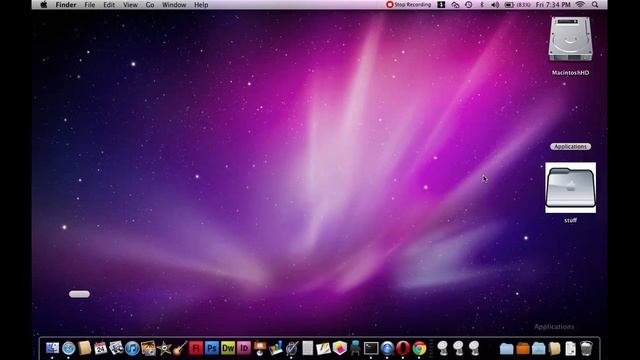Open Adobe Flash from the Dock
The height and width of the screenshot is (360, 640).
click(x=196, y=348)
